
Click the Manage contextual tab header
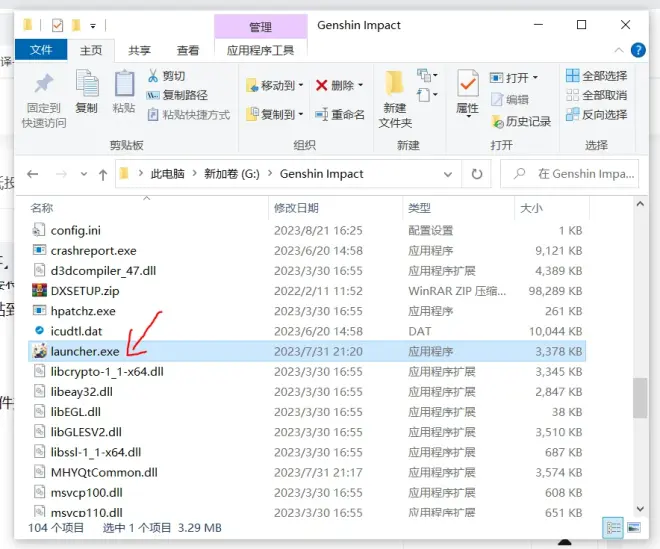[x=261, y=27]
